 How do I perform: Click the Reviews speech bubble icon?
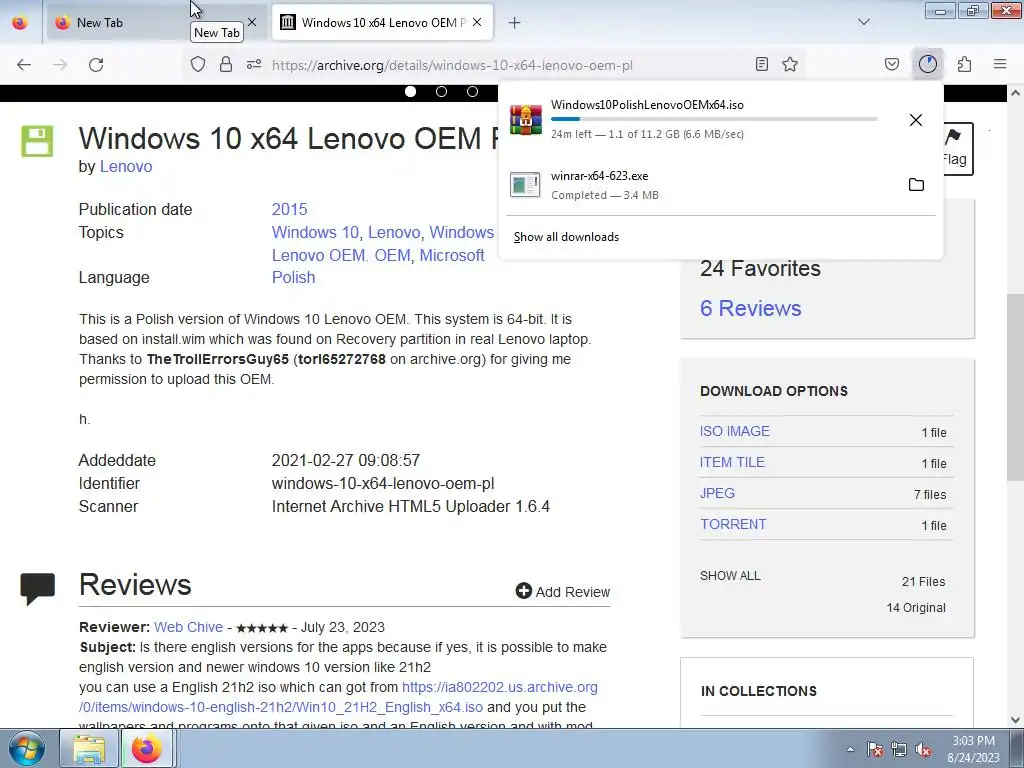point(37,588)
